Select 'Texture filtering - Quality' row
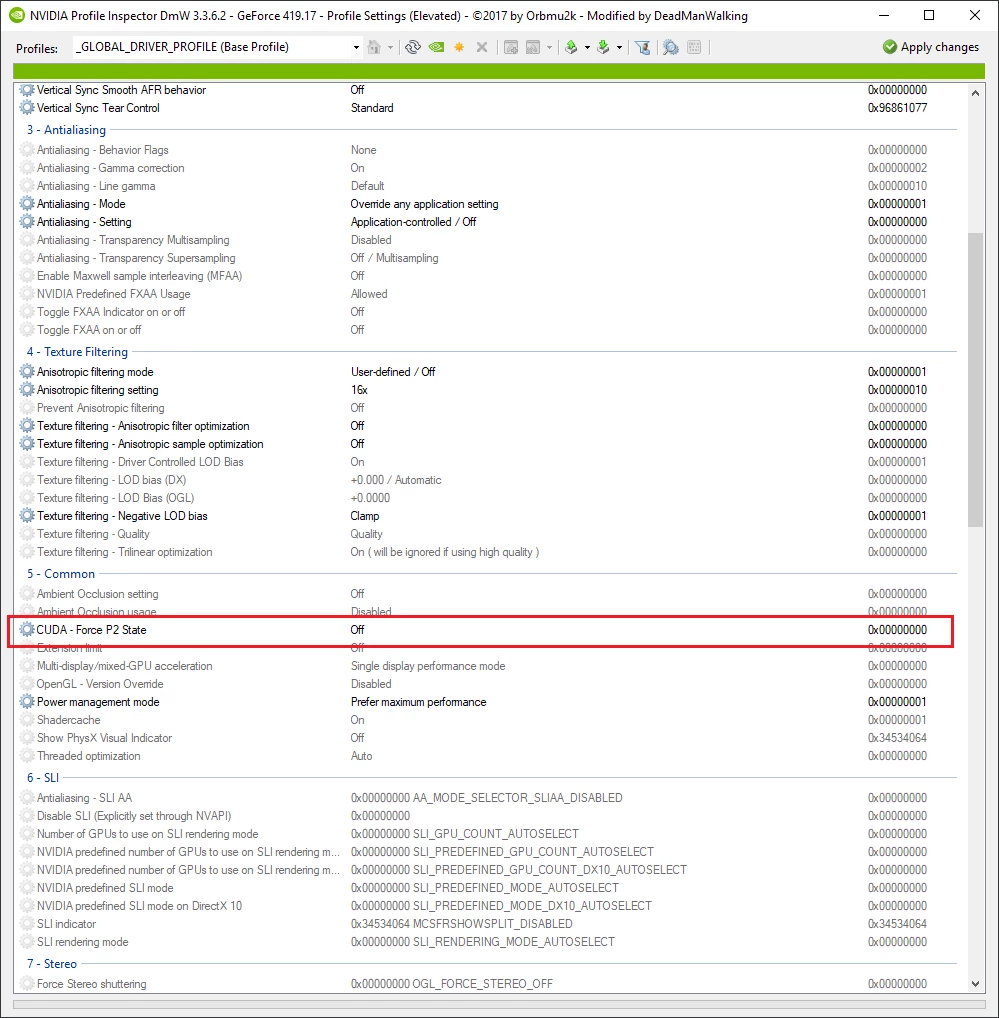999x1018 pixels. pyautogui.click(x=487, y=534)
